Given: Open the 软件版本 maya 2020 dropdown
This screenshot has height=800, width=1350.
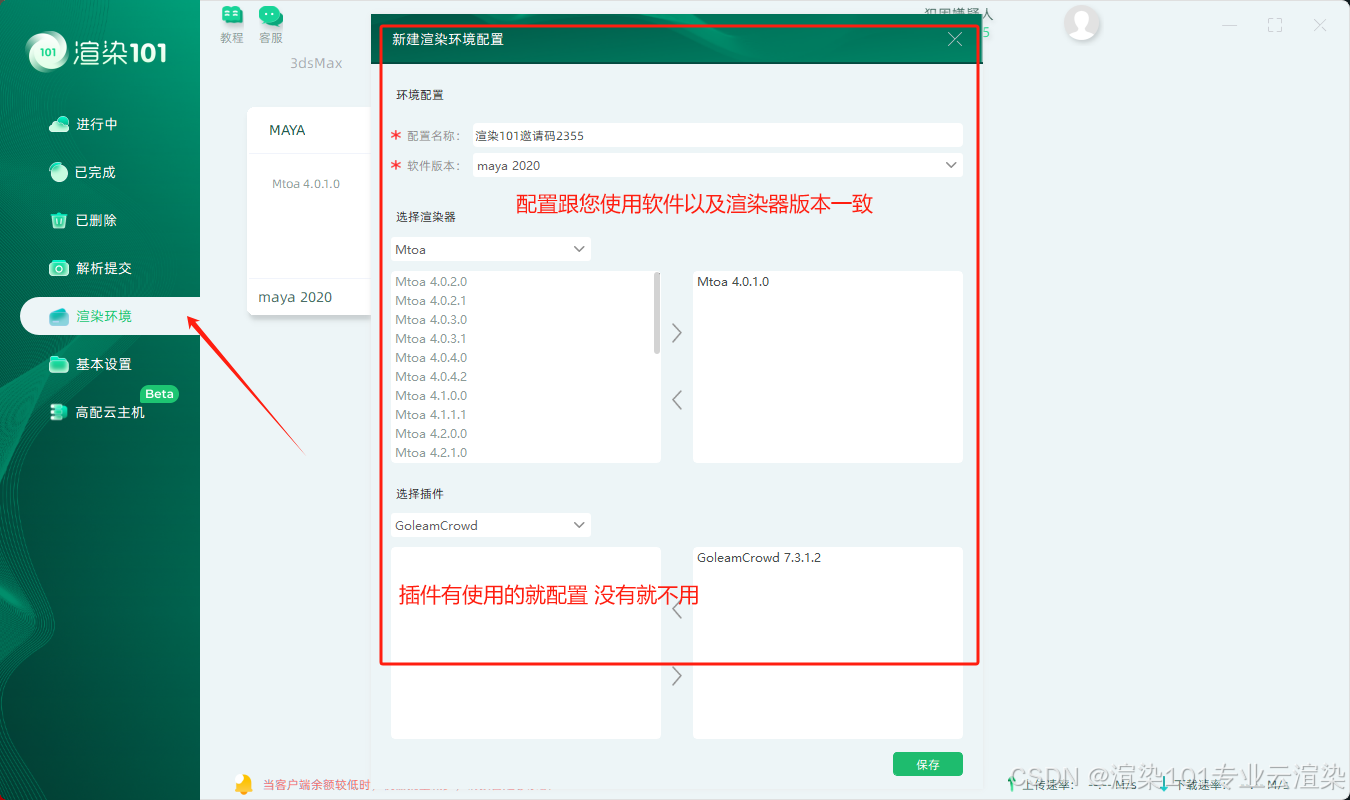Looking at the screenshot, I should (x=718, y=165).
